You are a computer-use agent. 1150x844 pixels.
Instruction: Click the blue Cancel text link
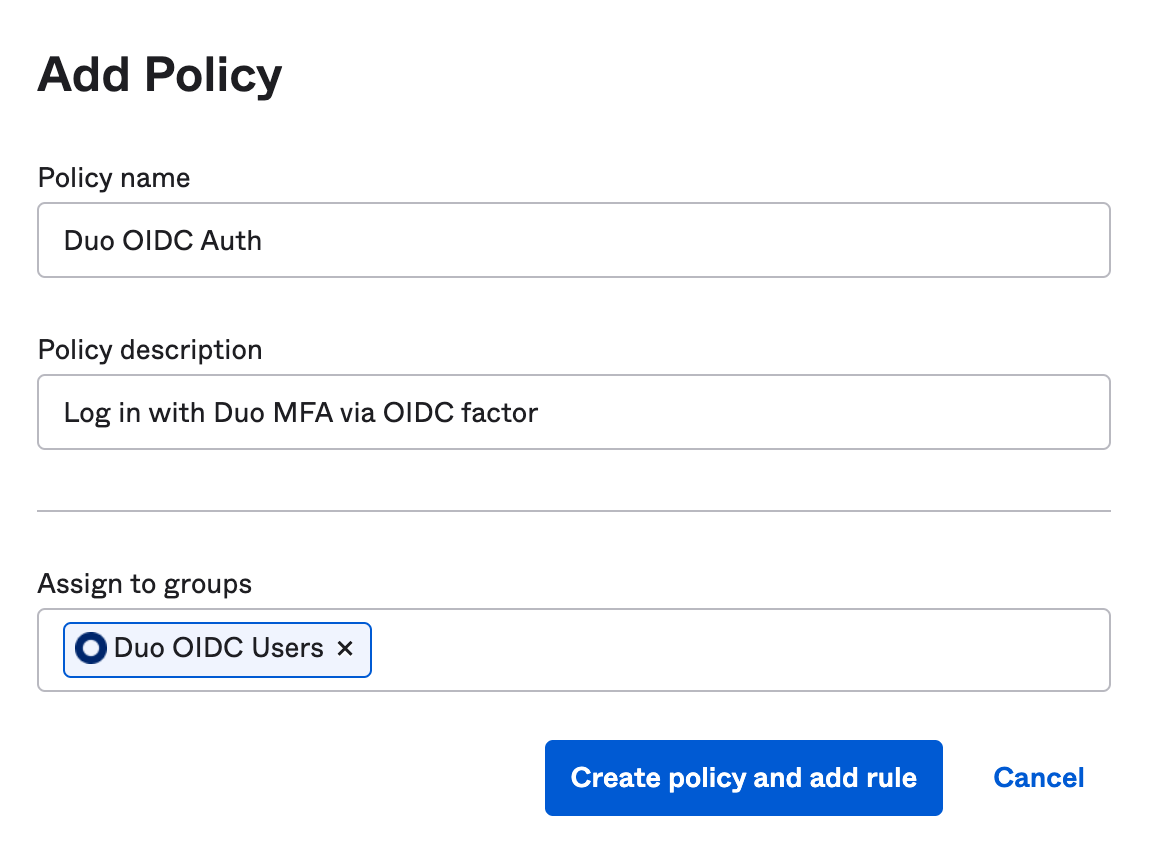pos(1038,777)
